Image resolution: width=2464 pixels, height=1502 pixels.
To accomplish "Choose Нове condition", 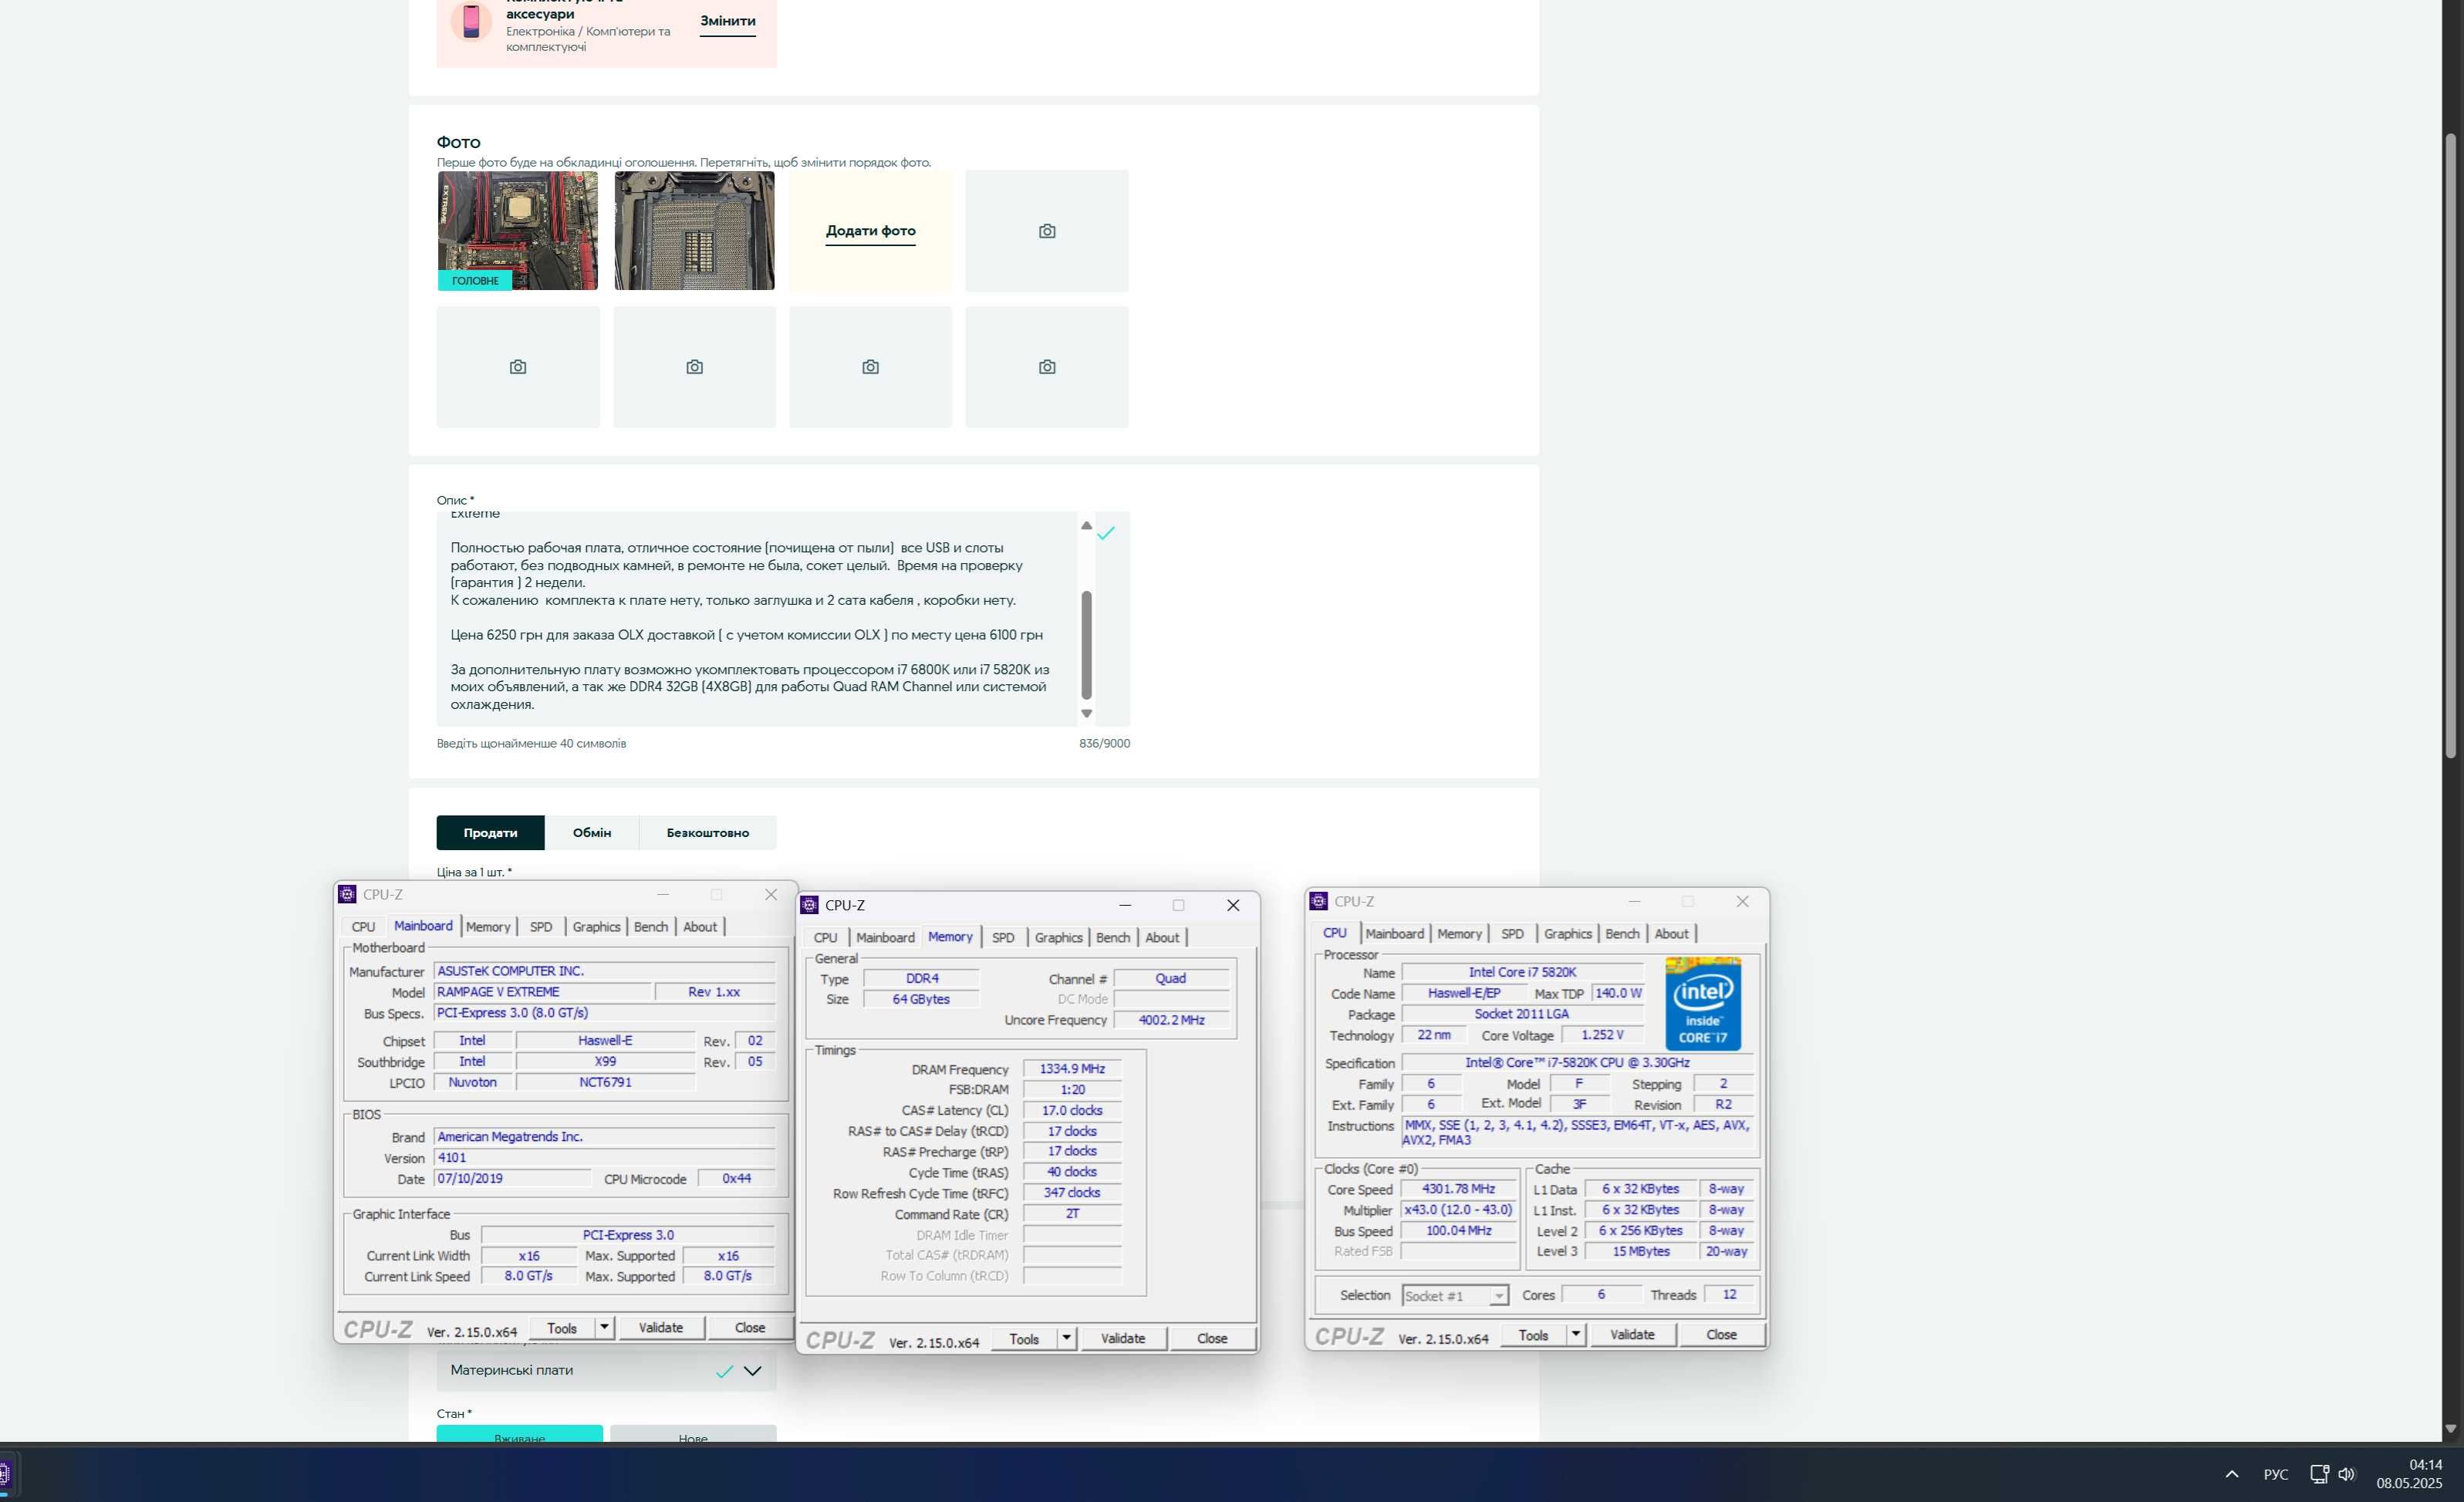I will [x=693, y=1434].
